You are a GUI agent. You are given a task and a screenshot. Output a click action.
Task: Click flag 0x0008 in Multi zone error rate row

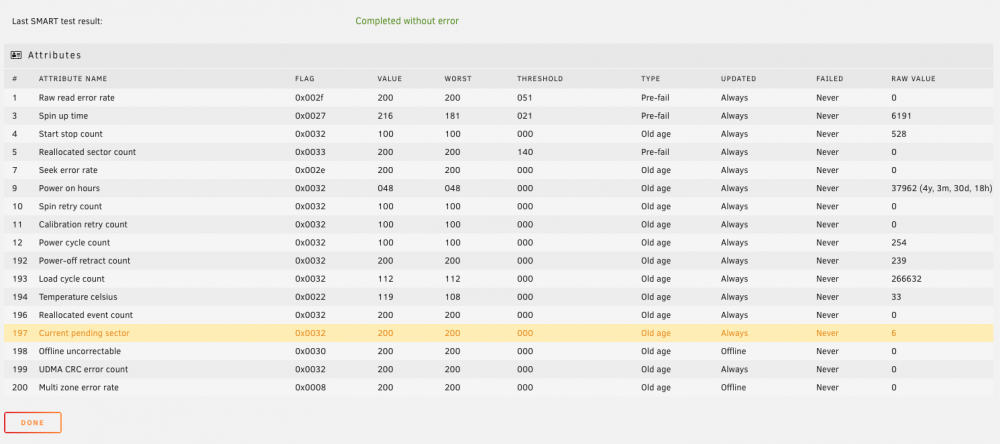click(x=310, y=387)
